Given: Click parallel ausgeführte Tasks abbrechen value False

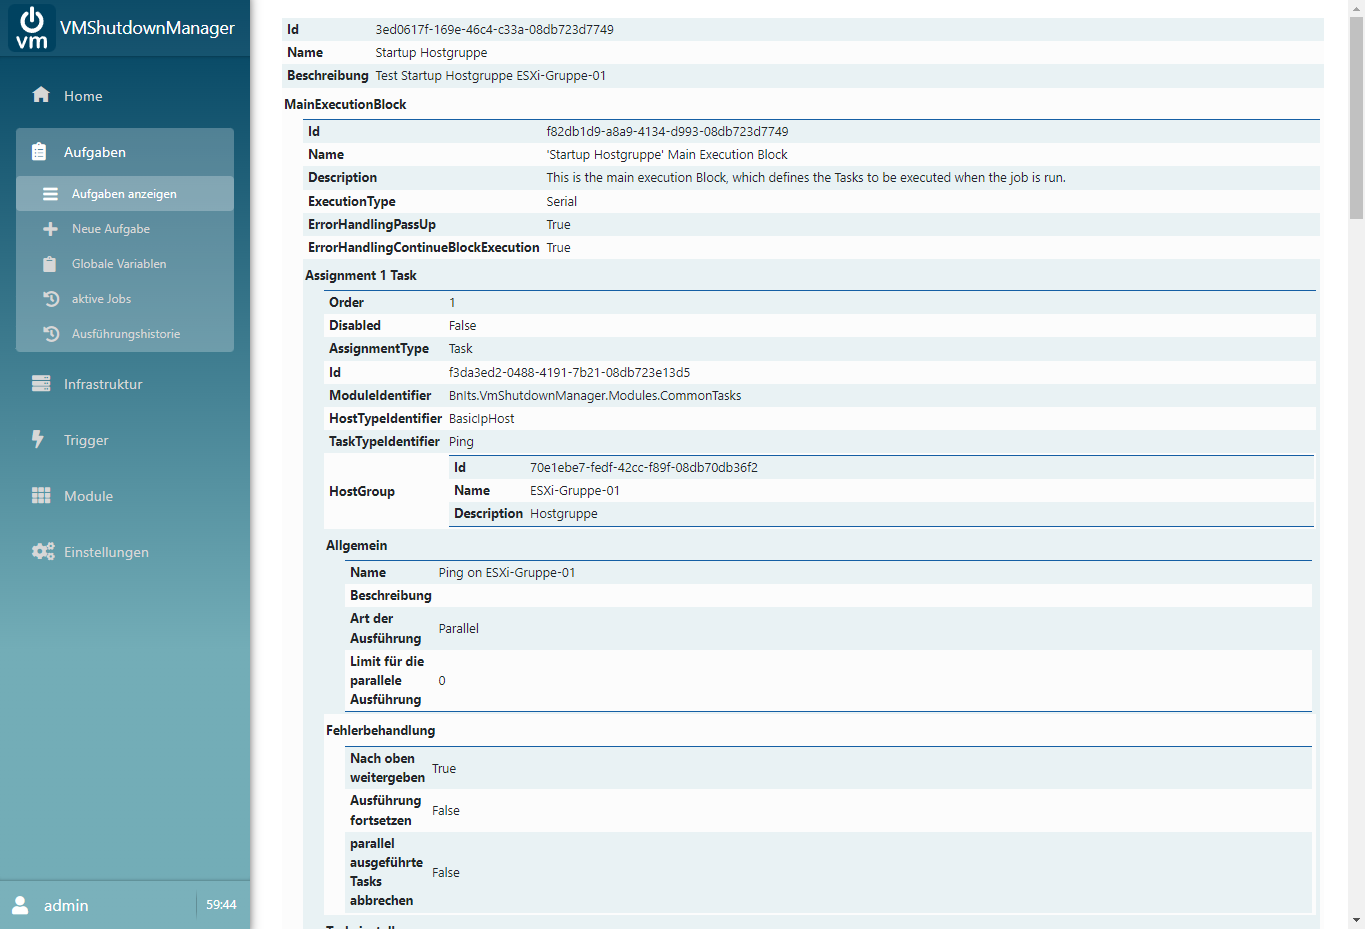Looking at the screenshot, I should pos(446,873).
